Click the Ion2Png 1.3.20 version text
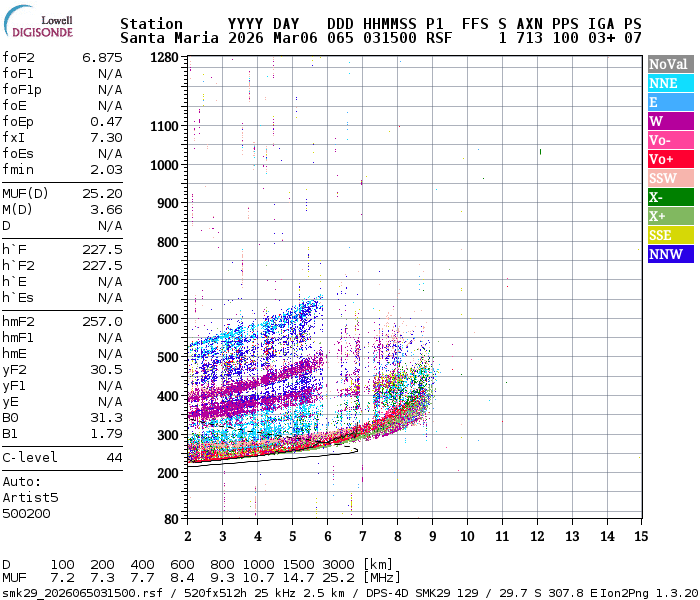The image size is (700, 600). click(x=650, y=593)
